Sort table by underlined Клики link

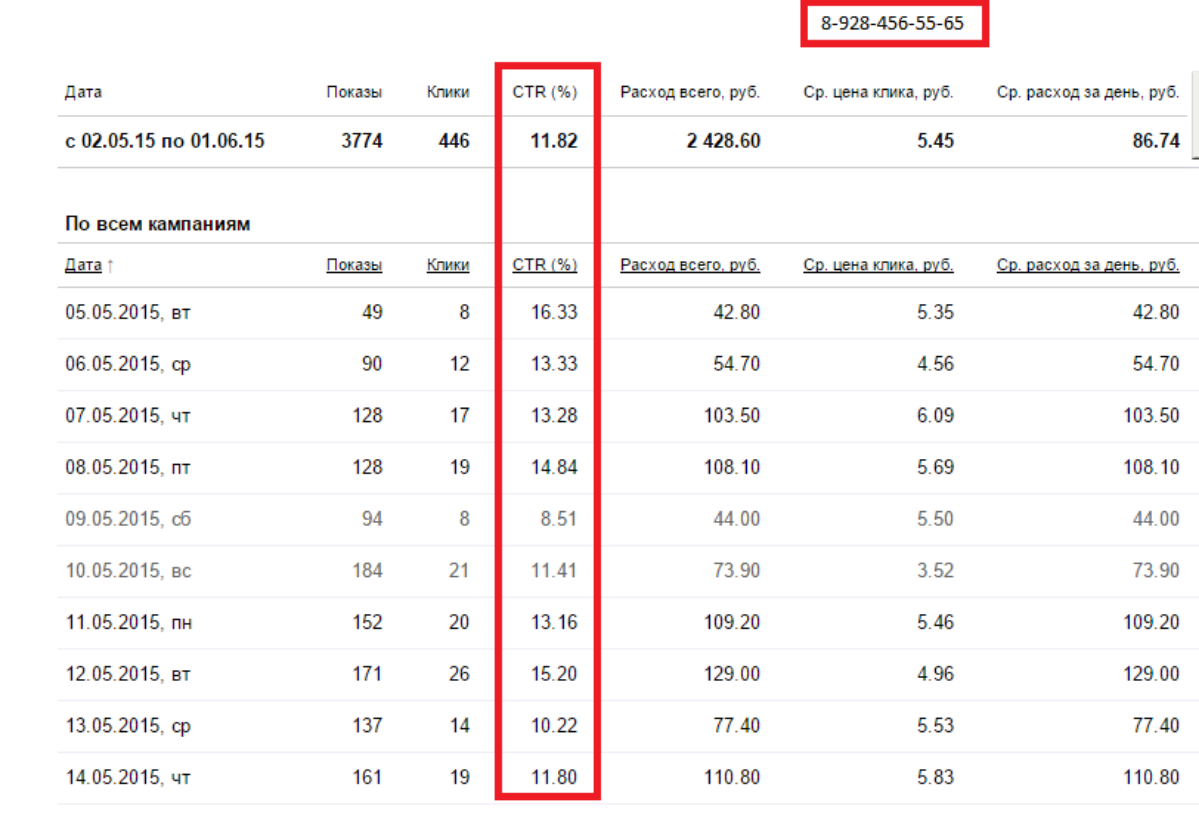(448, 265)
